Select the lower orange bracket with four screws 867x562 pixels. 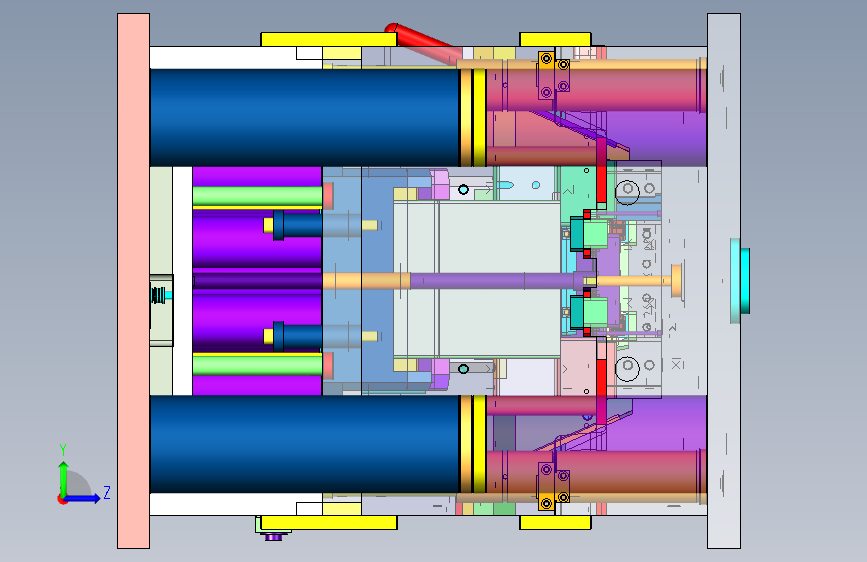[553, 486]
